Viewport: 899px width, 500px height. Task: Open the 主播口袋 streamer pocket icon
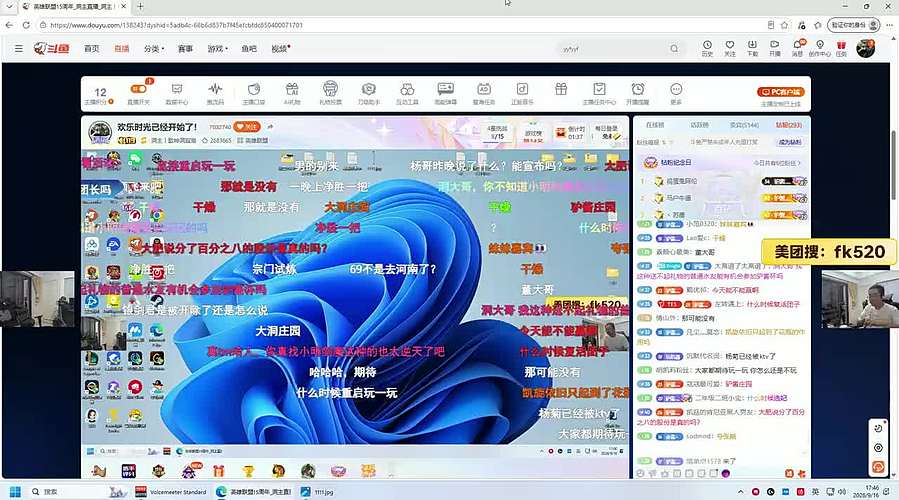pos(253,93)
